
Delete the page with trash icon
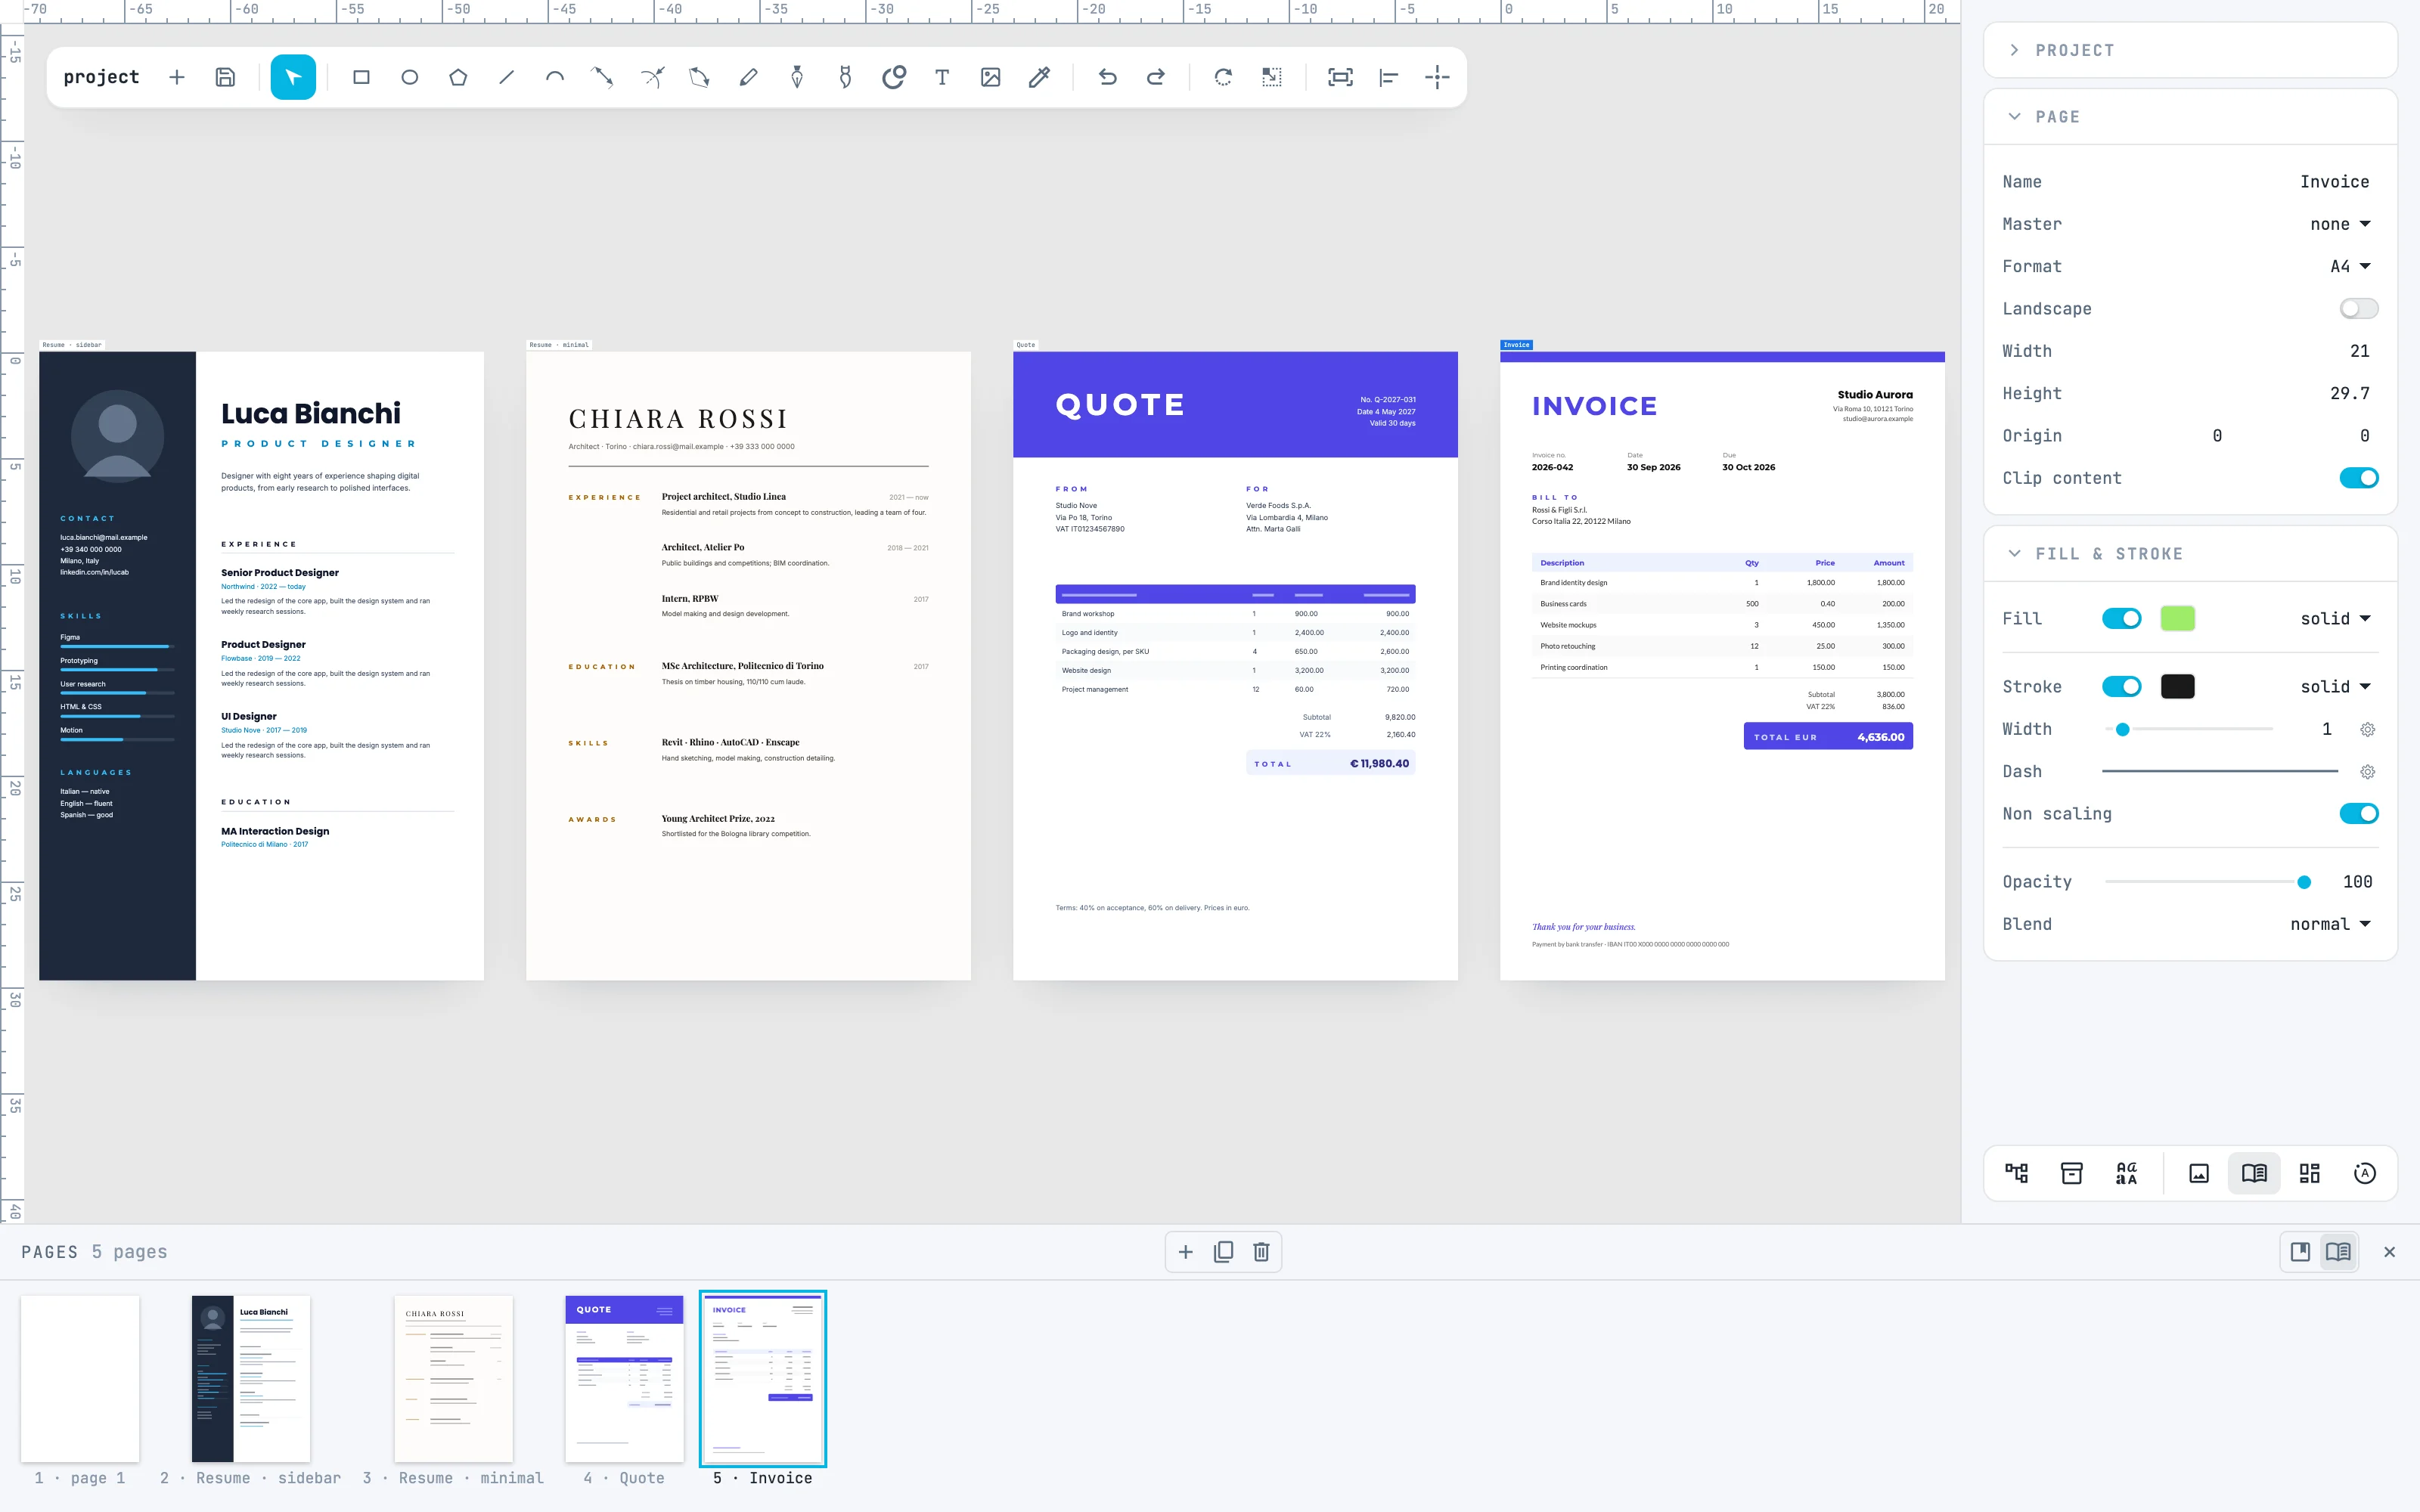coord(1261,1252)
